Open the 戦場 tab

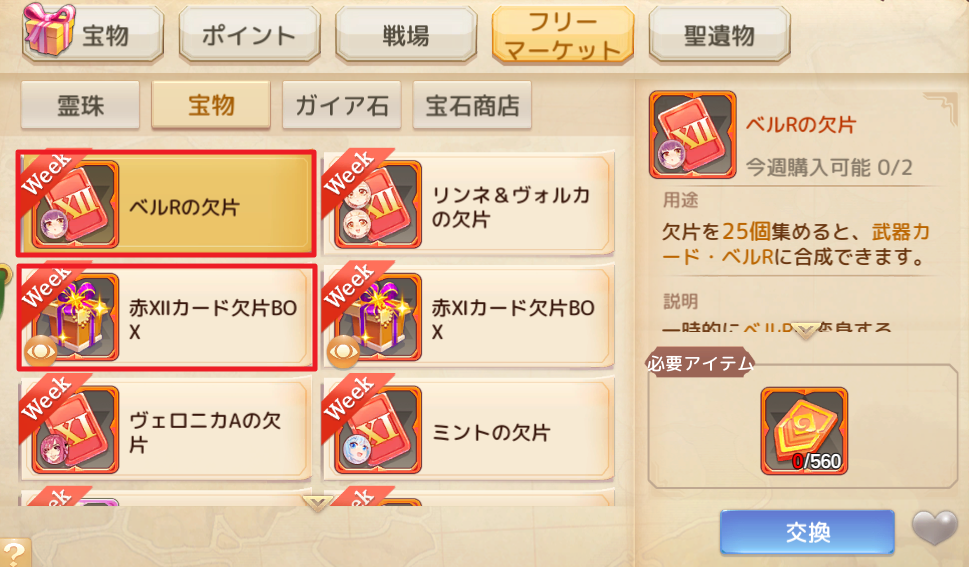406,35
